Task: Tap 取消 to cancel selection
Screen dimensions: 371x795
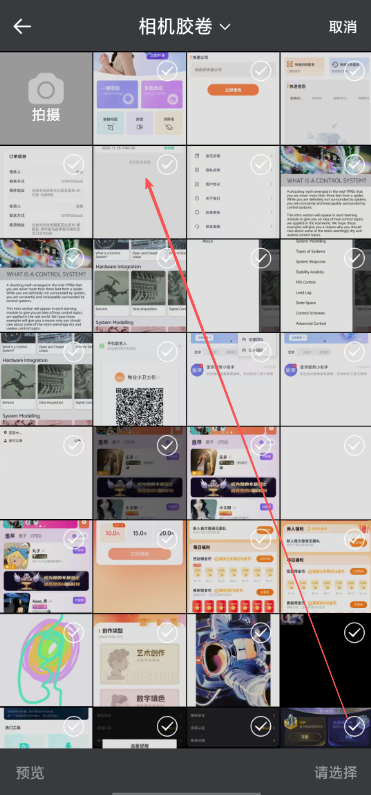Action: (x=343, y=27)
